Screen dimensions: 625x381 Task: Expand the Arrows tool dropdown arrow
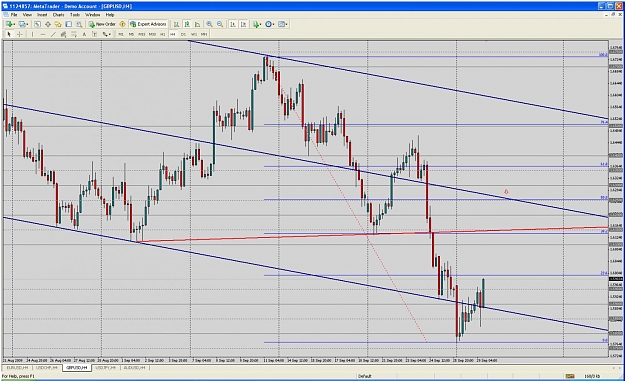pos(110,34)
